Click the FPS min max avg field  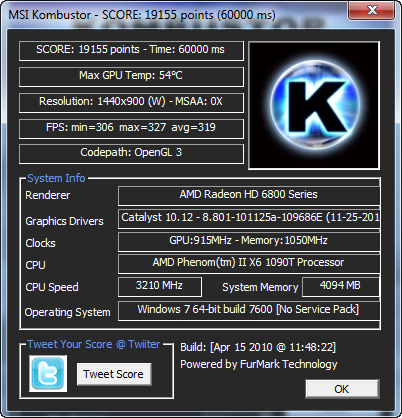point(131,128)
